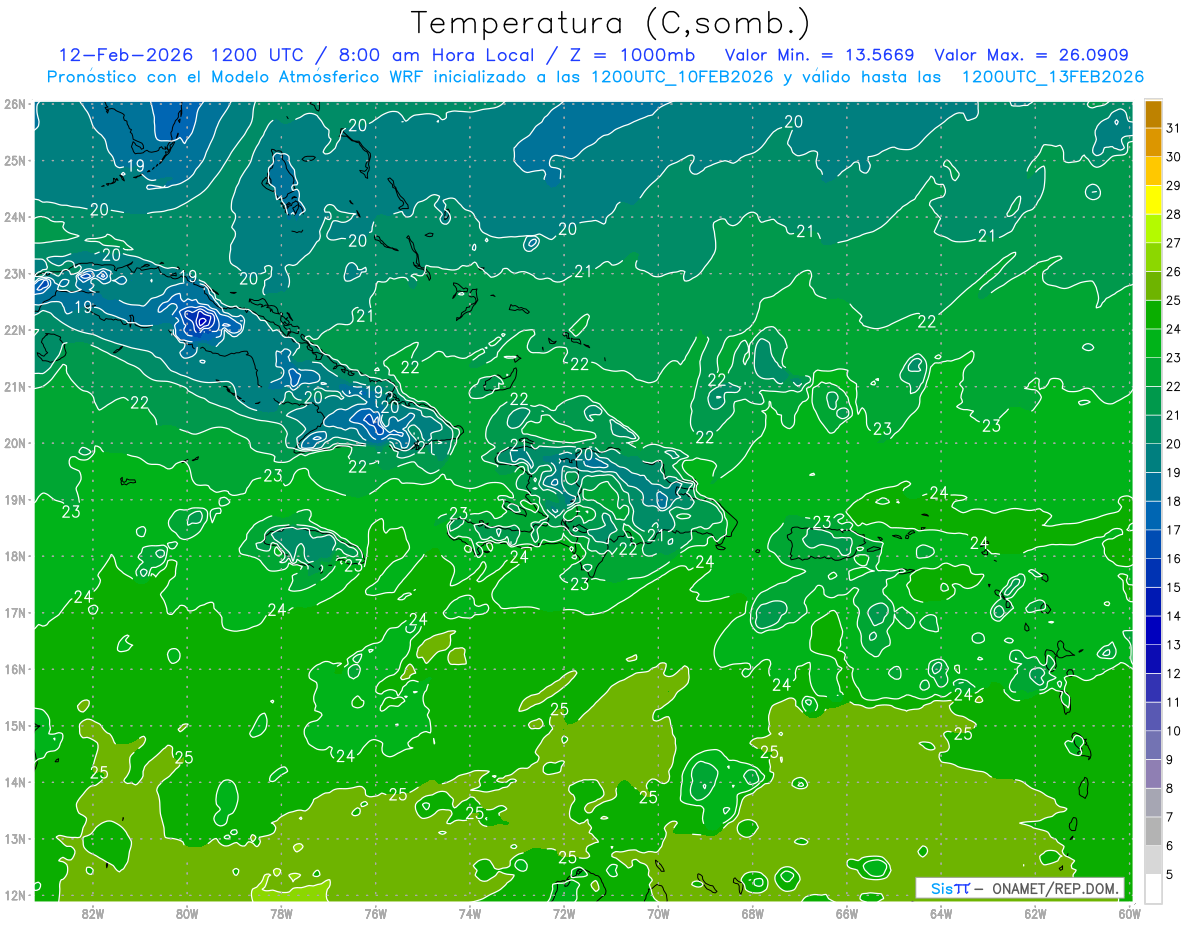Click the latitude label "26N"
Image resolution: width=1200 pixels, height=927 pixels.
point(15,104)
